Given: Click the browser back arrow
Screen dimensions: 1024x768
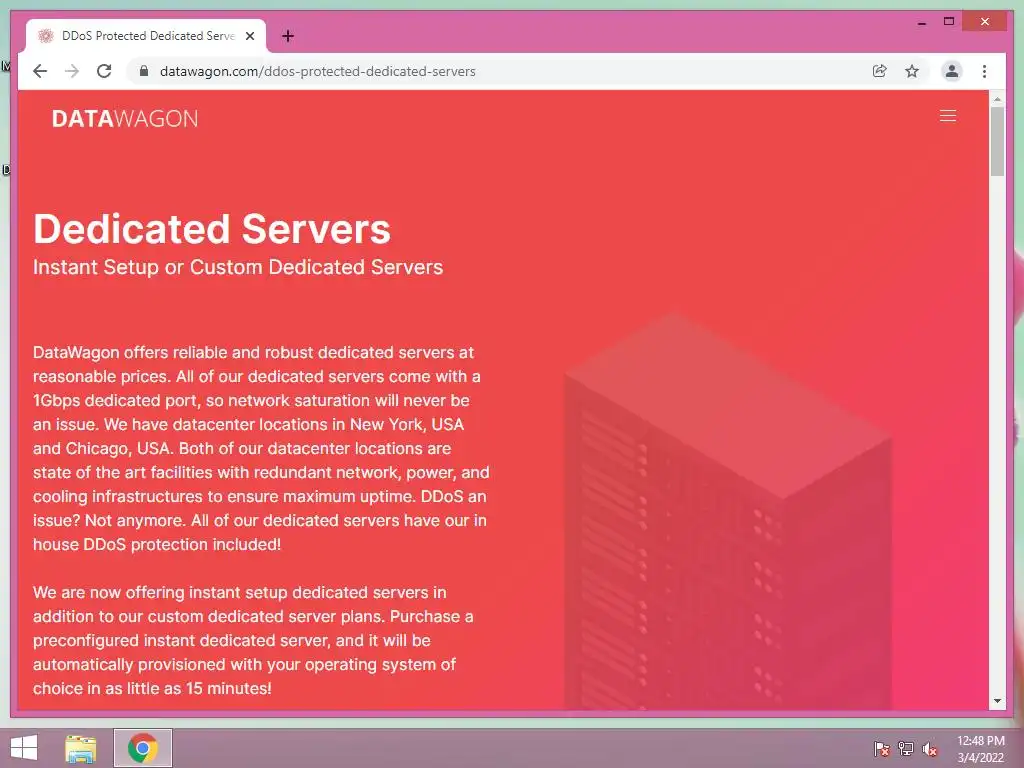Looking at the screenshot, I should coord(40,71).
